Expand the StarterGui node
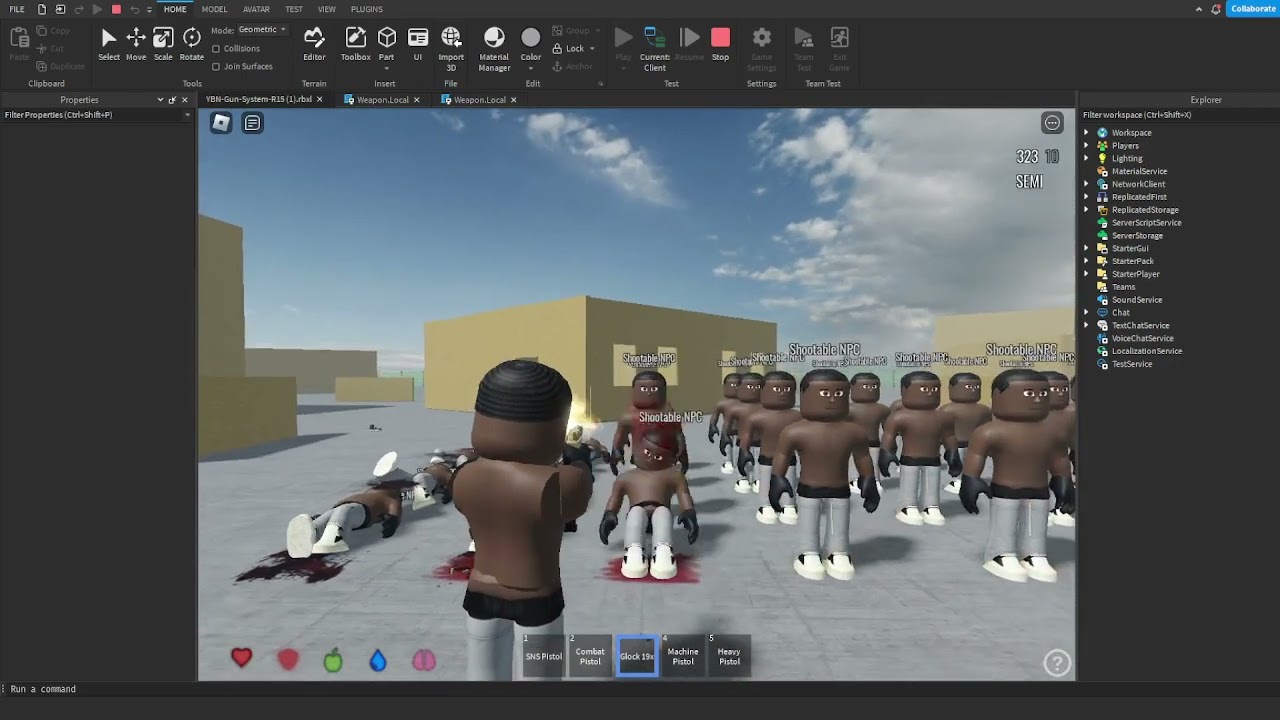The height and width of the screenshot is (720, 1280). (1086, 248)
